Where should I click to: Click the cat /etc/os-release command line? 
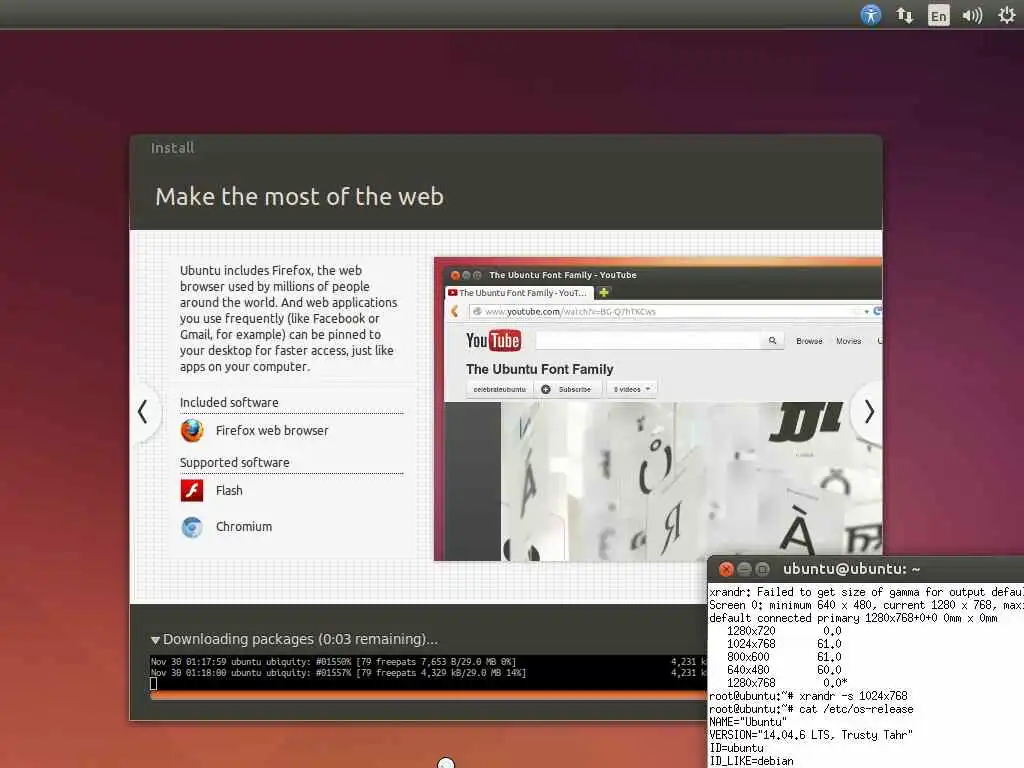(x=812, y=709)
